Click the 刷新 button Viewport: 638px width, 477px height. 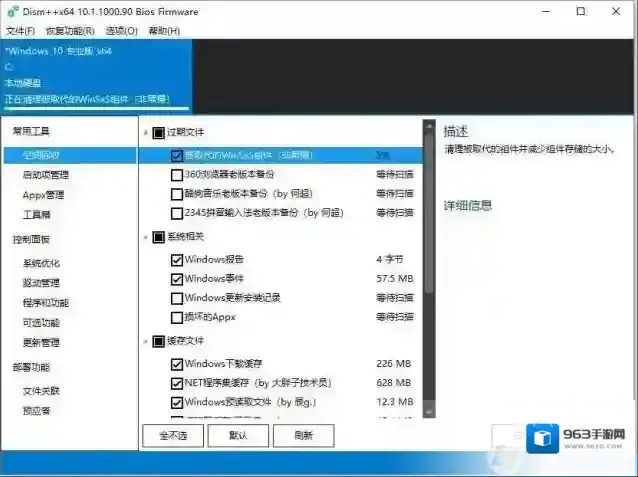303,436
